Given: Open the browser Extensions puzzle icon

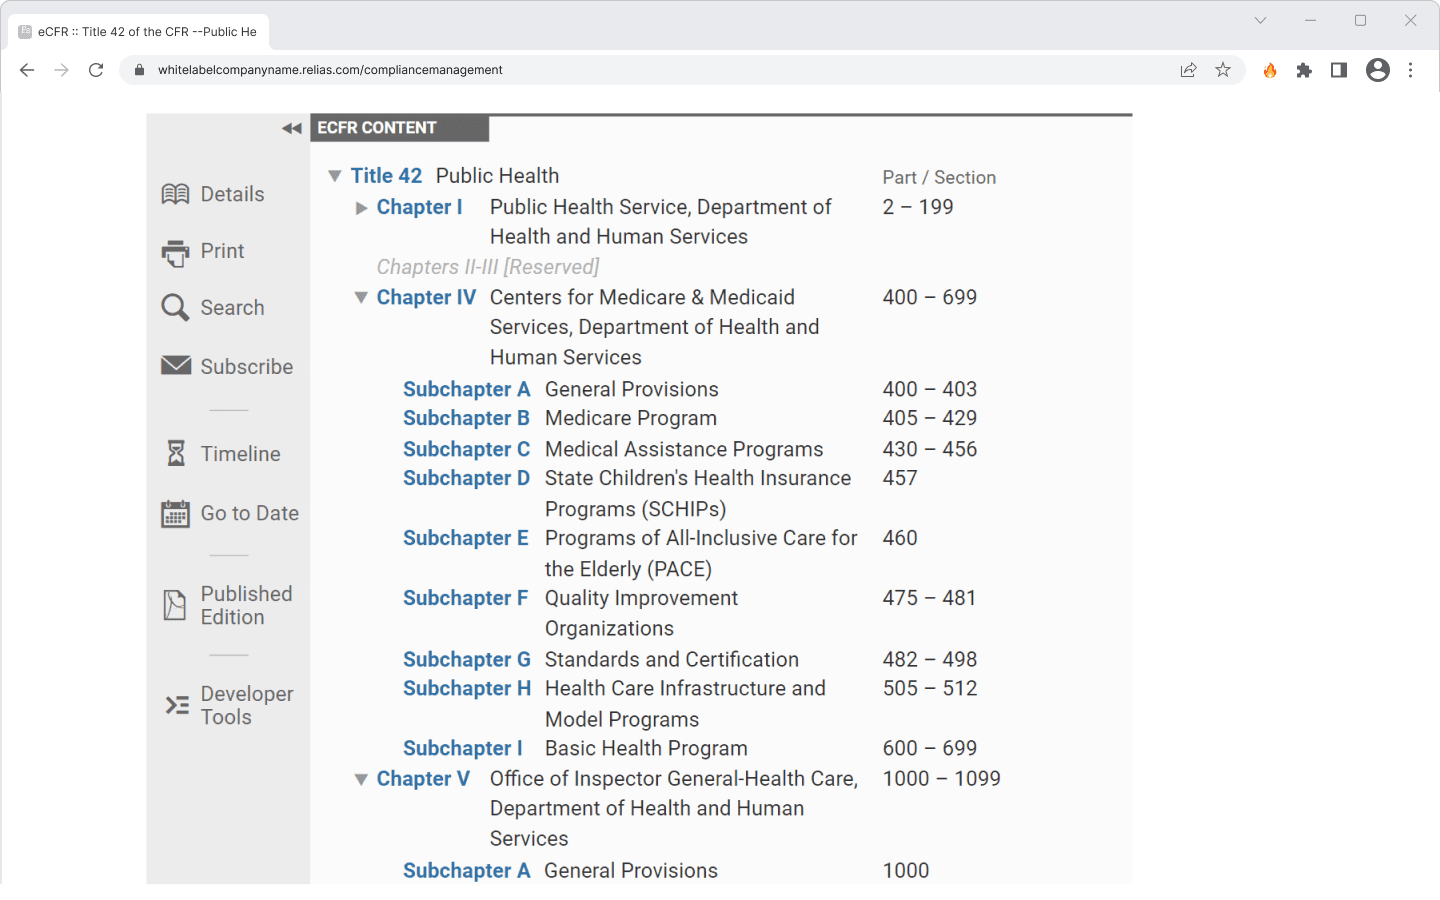Looking at the screenshot, I should (x=1304, y=70).
